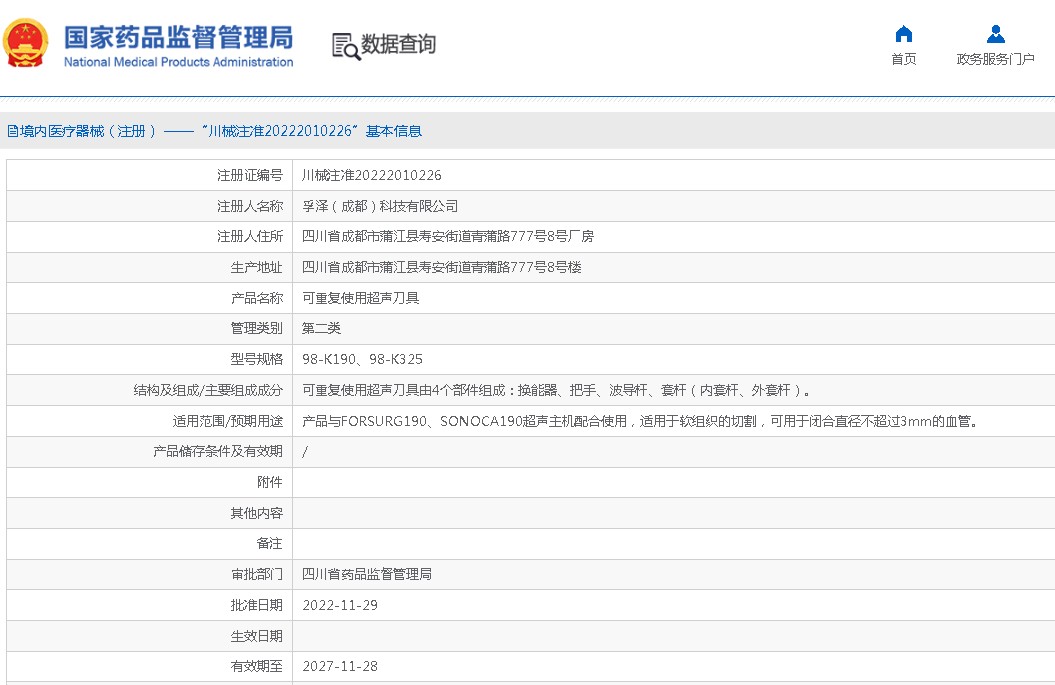This screenshot has height=685, width=1055.
Task: Select registration number value 川械注准20222010226 in table
Action: tap(371, 175)
